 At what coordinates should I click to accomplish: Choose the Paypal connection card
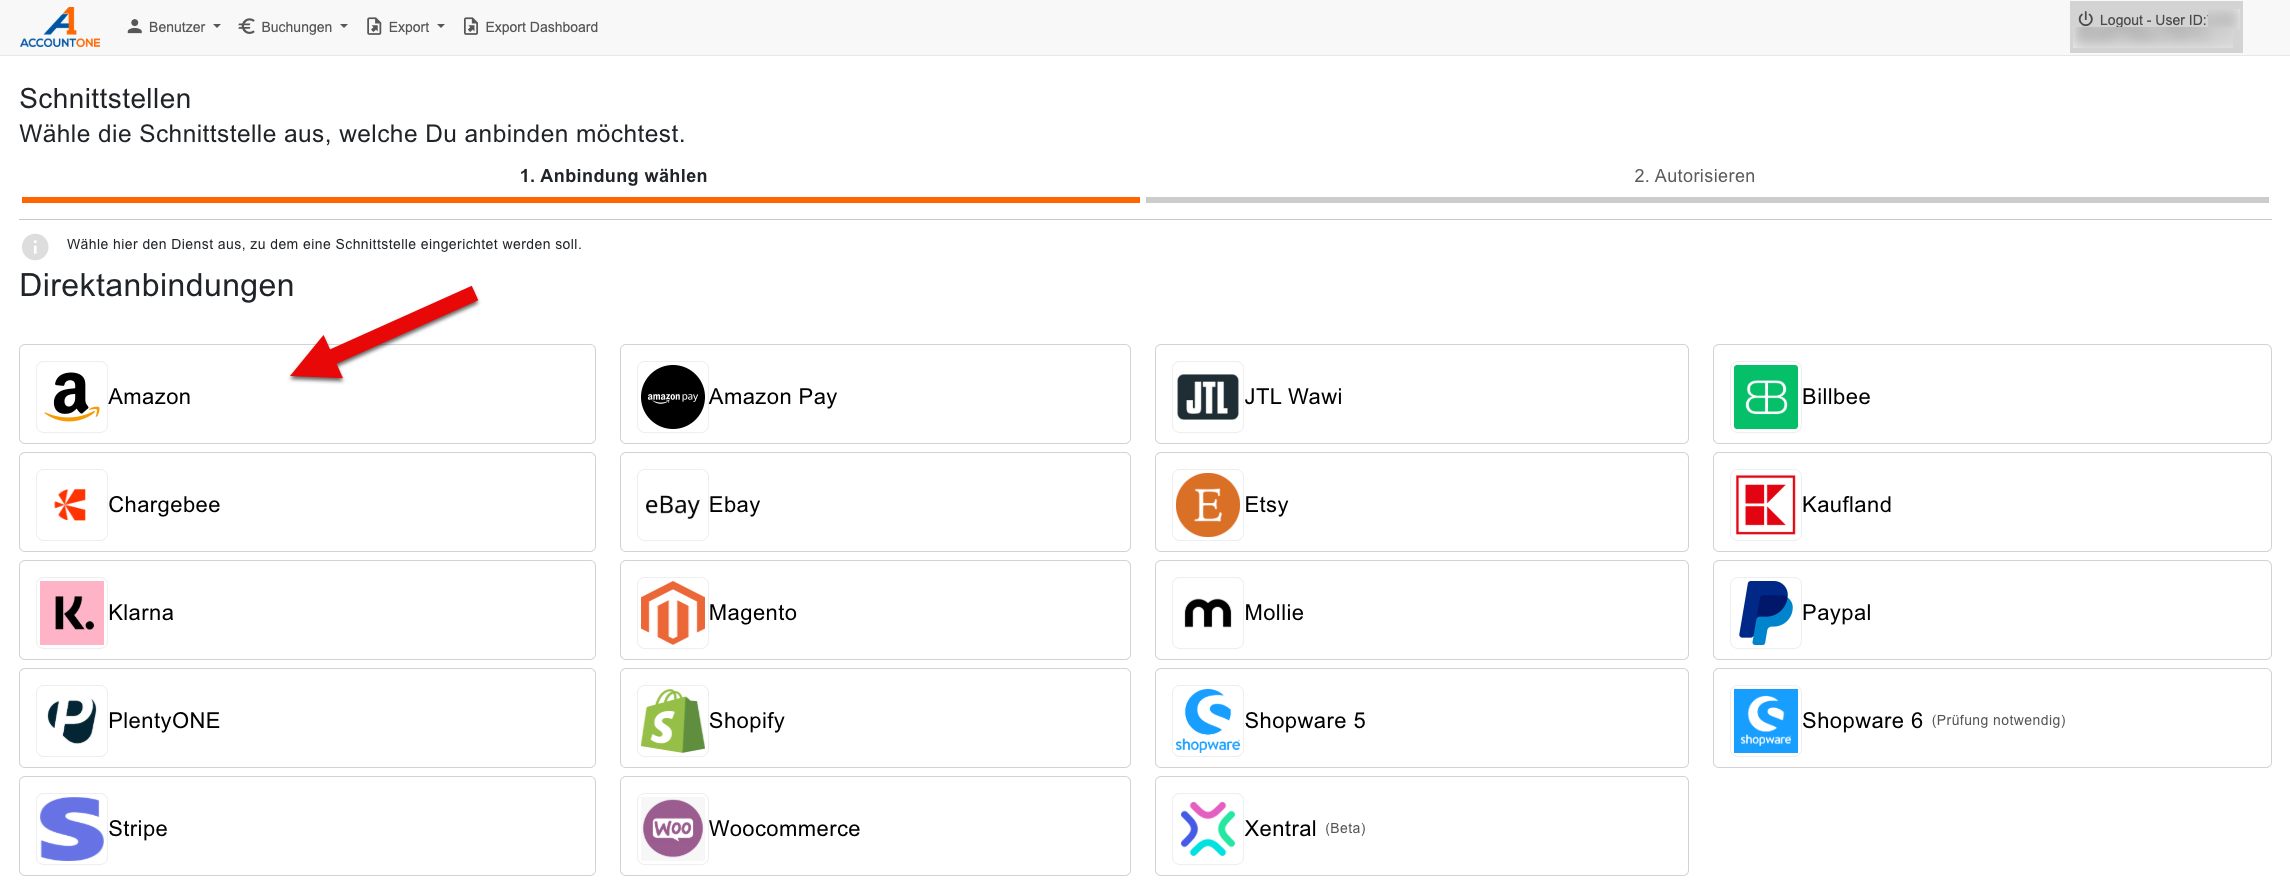pos(1990,611)
